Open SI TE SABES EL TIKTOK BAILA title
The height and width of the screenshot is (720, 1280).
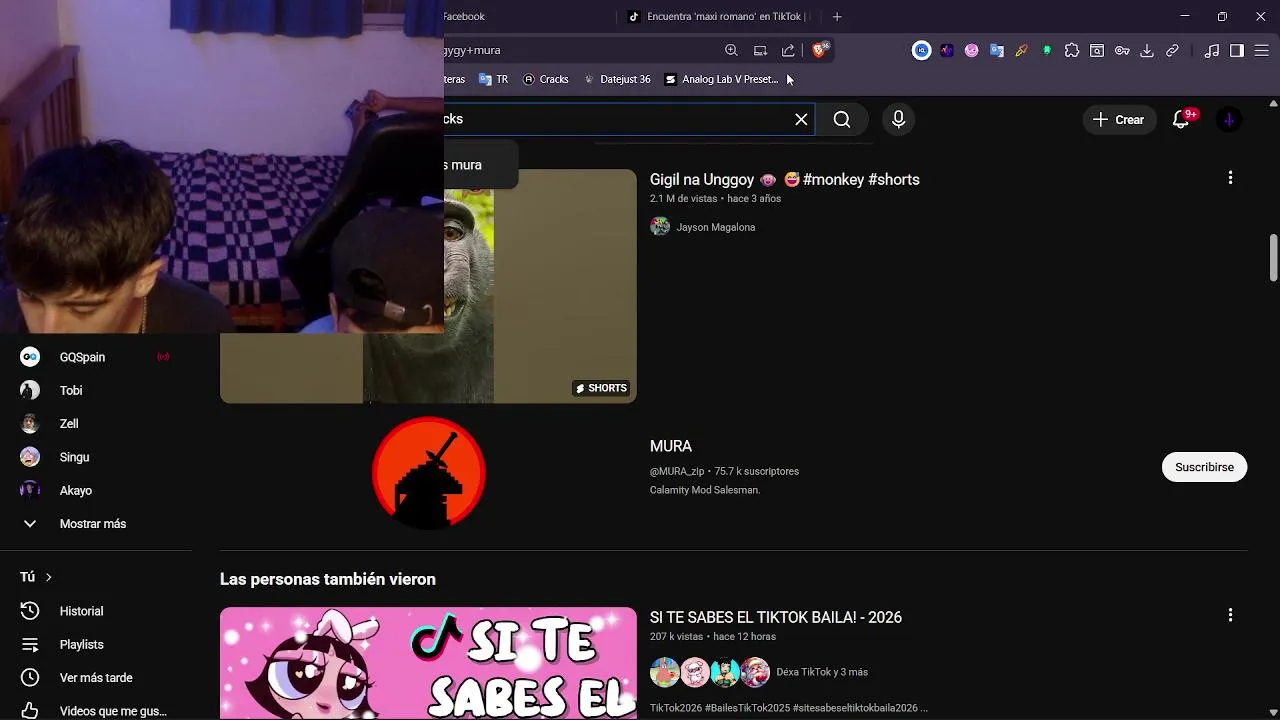tap(776, 618)
